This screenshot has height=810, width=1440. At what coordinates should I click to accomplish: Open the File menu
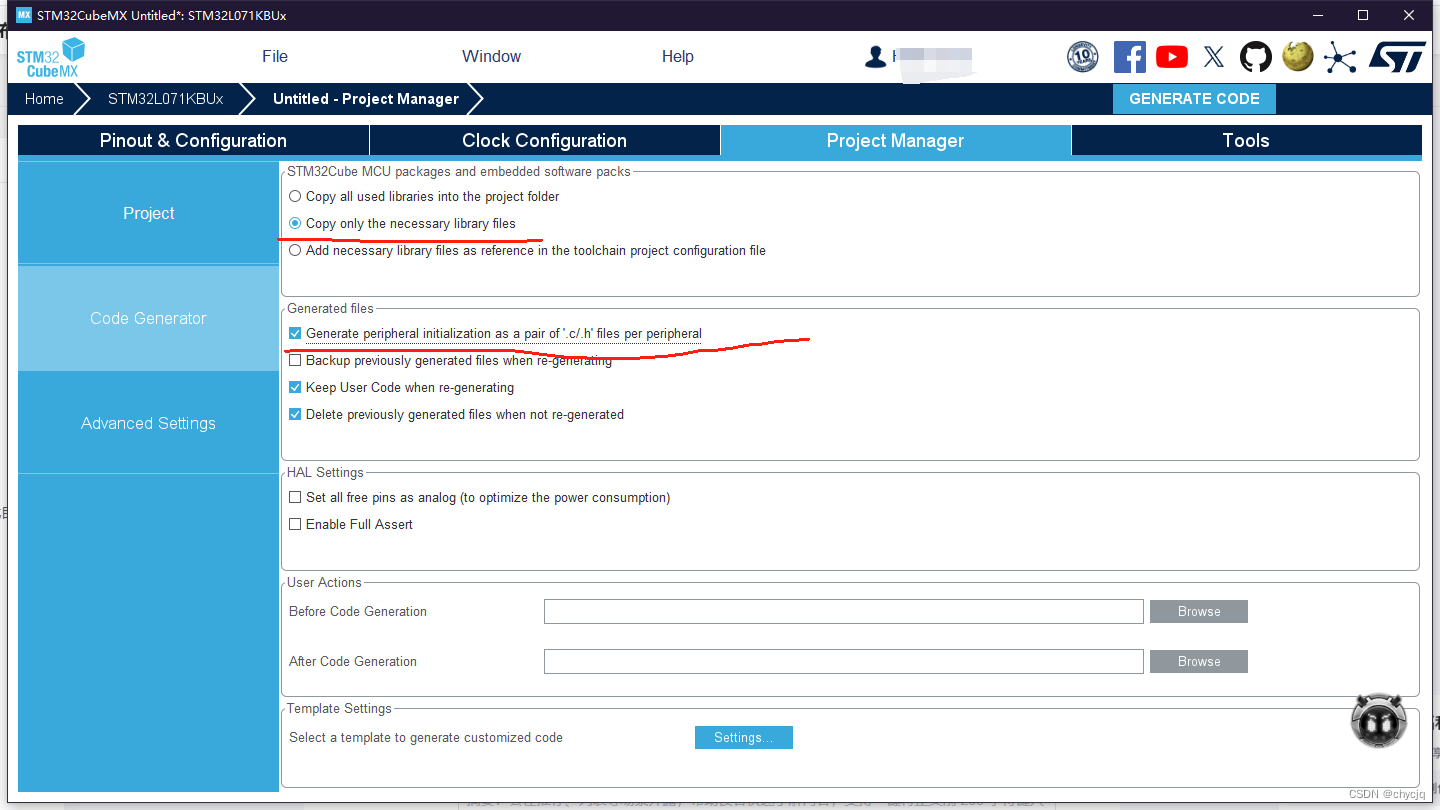tap(275, 57)
